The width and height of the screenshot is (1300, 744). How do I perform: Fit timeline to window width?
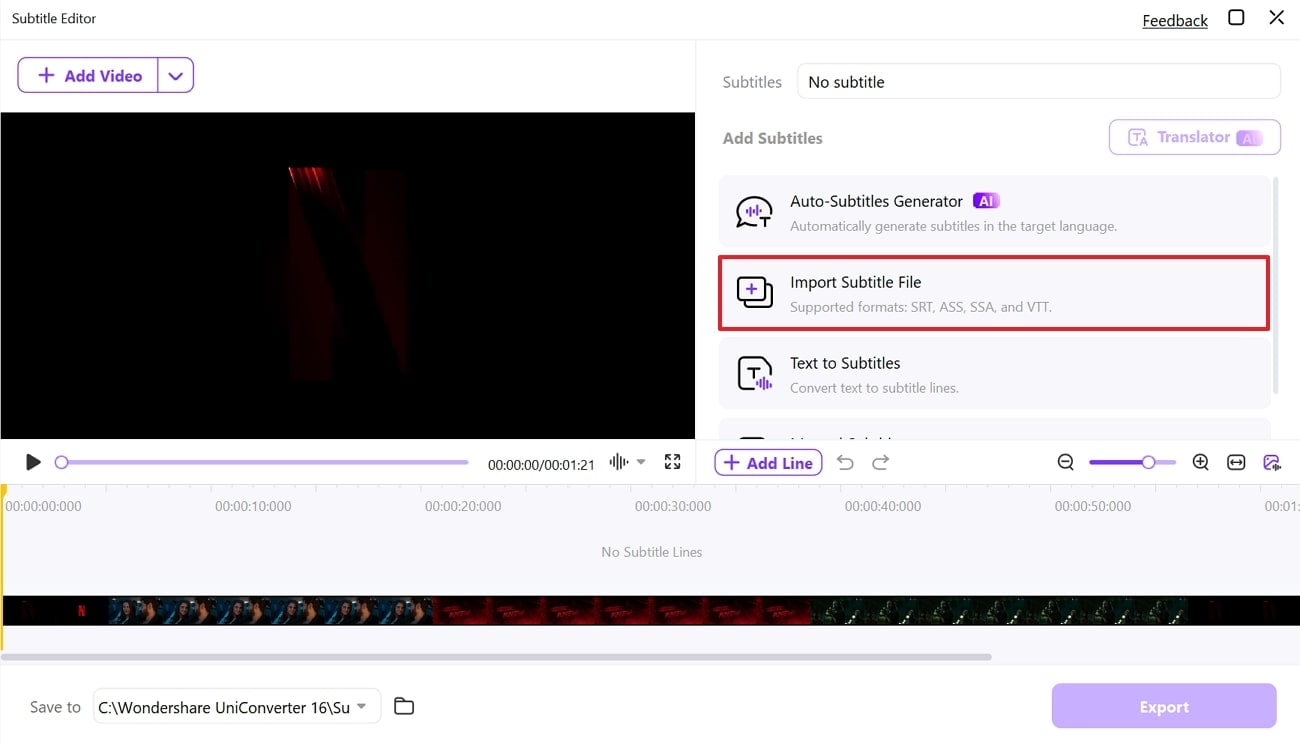pos(1236,462)
